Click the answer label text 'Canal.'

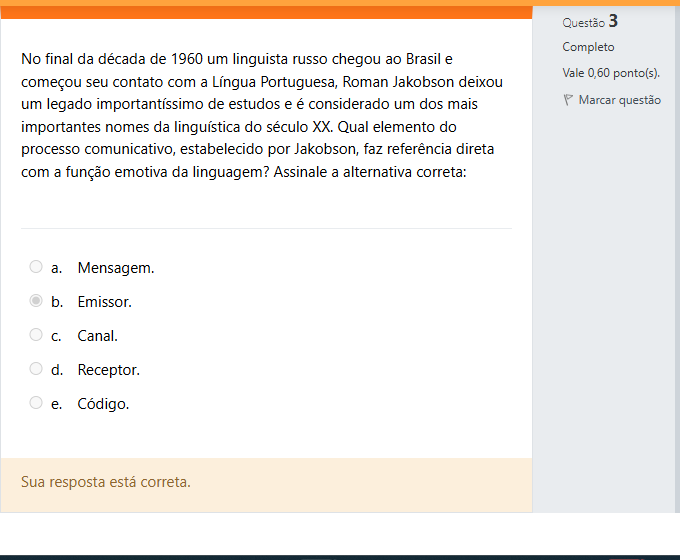point(97,336)
